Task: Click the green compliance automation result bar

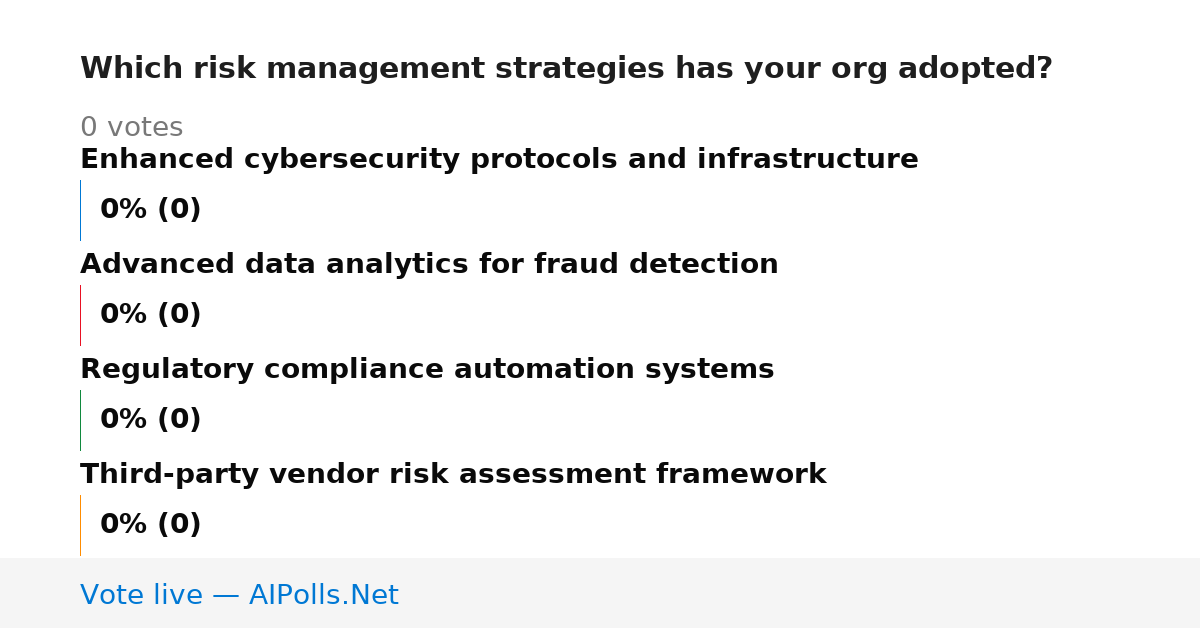Action: click(80, 420)
